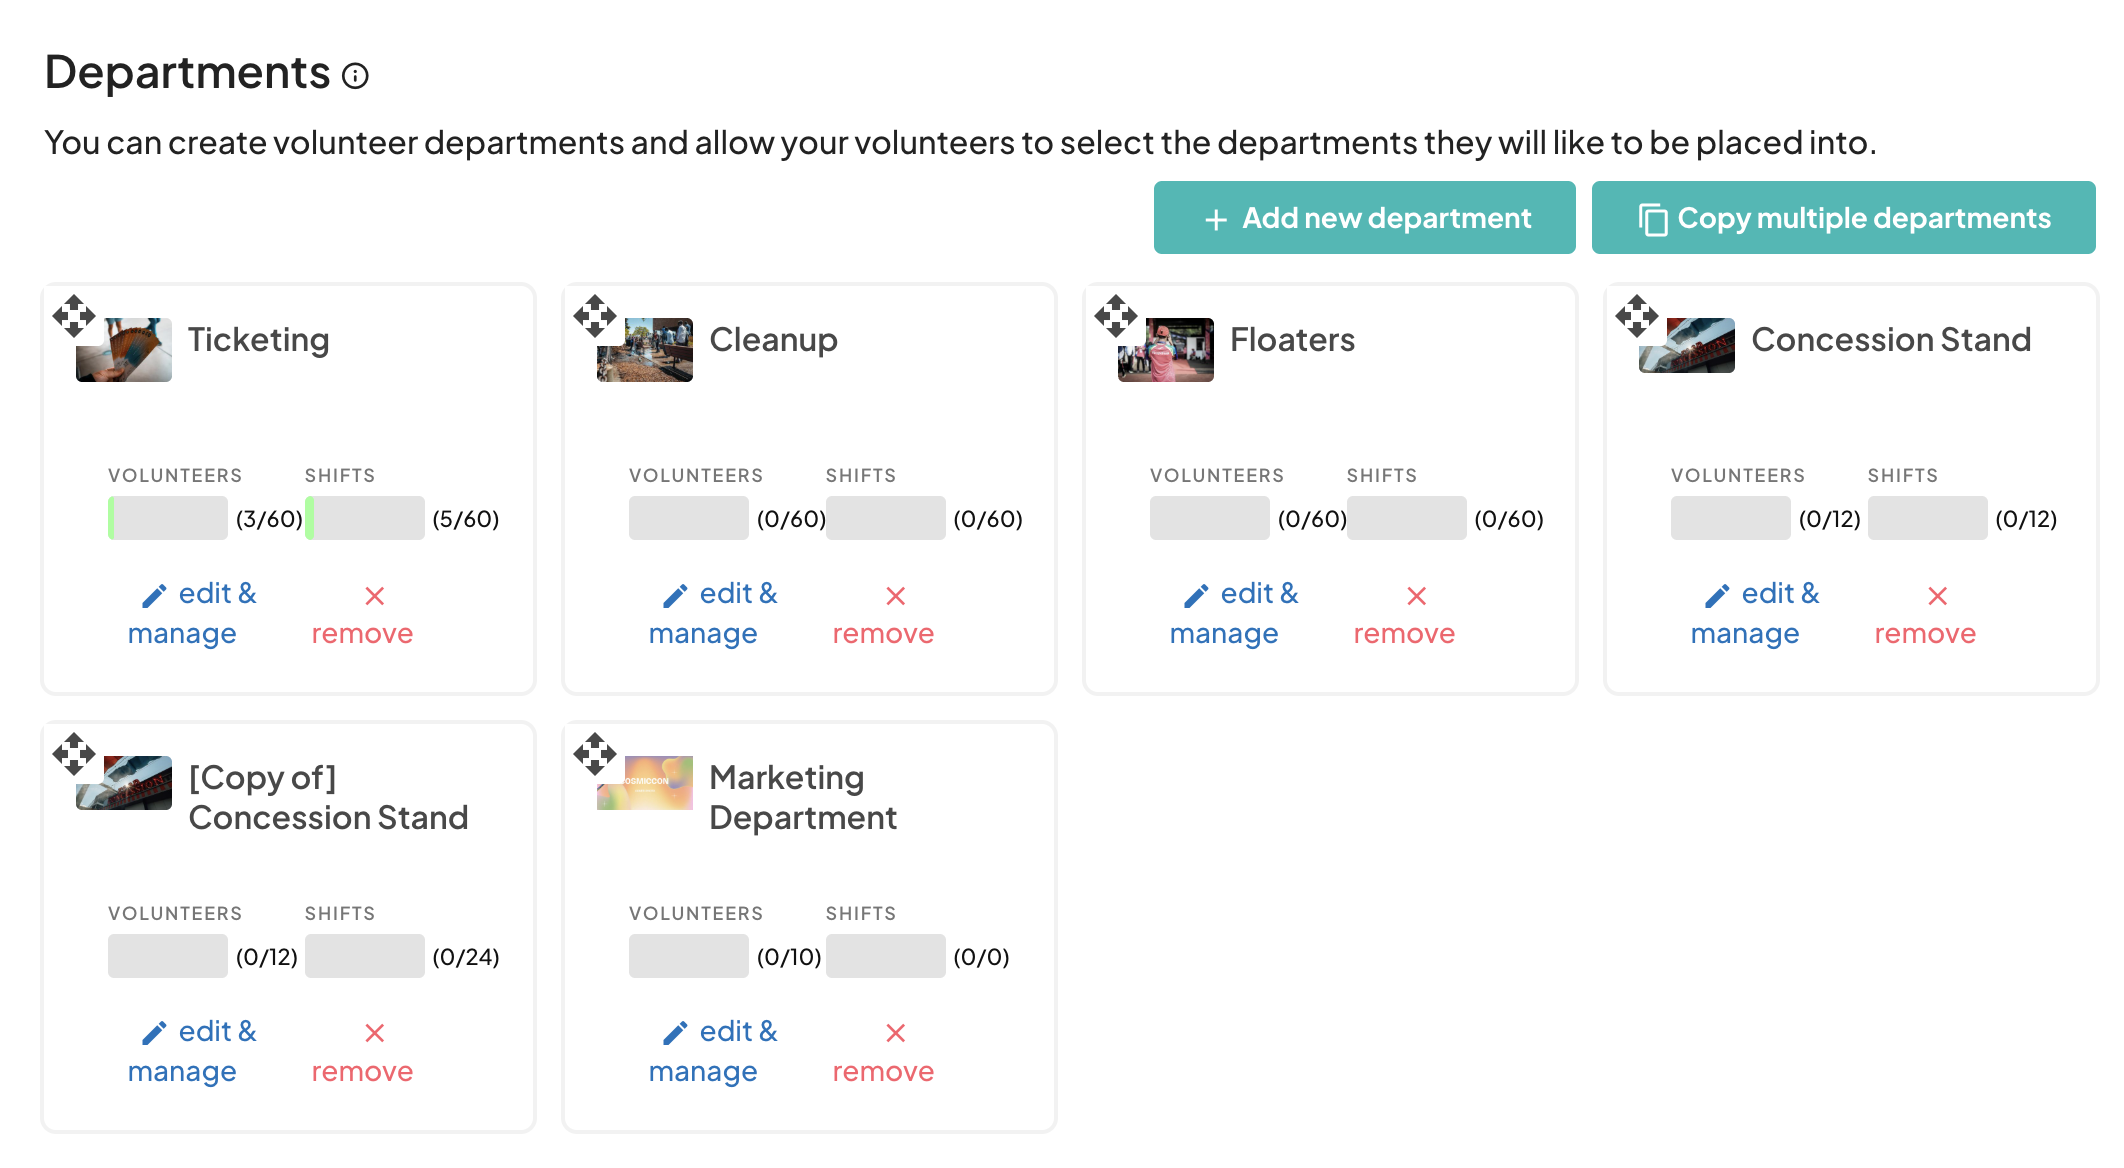The height and width of the screenshot is (1168, 2124).
Task: Click the Marketing Department move handle icon
Action: tap(595, 754)
